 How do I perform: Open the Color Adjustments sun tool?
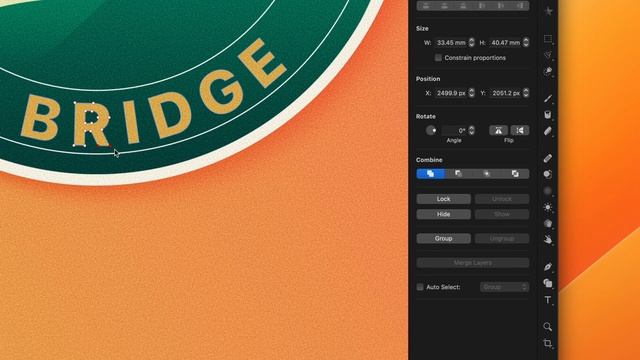click(x=548, y=207)
